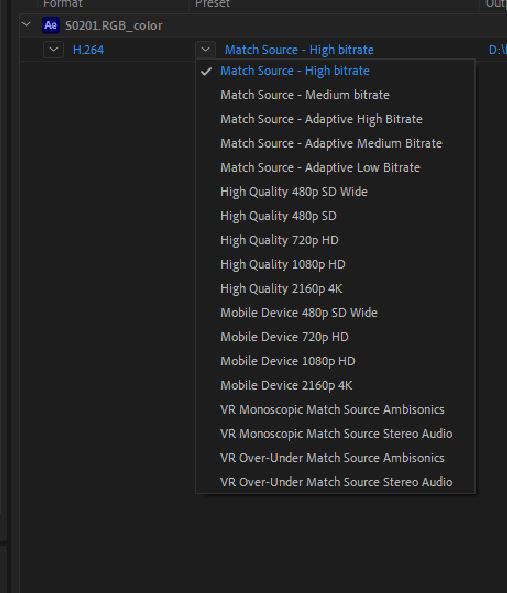
Task: Click the Format column header
Action: tap(63, 4)
